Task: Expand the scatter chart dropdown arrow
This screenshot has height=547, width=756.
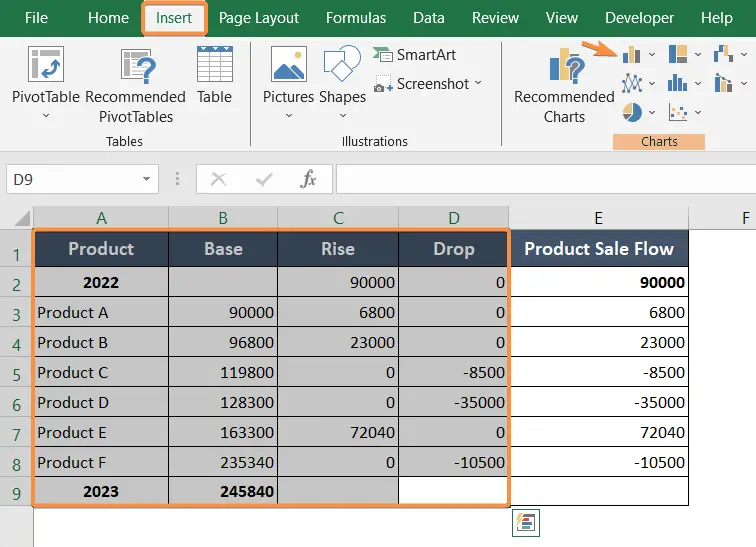Action: point(698,113)
